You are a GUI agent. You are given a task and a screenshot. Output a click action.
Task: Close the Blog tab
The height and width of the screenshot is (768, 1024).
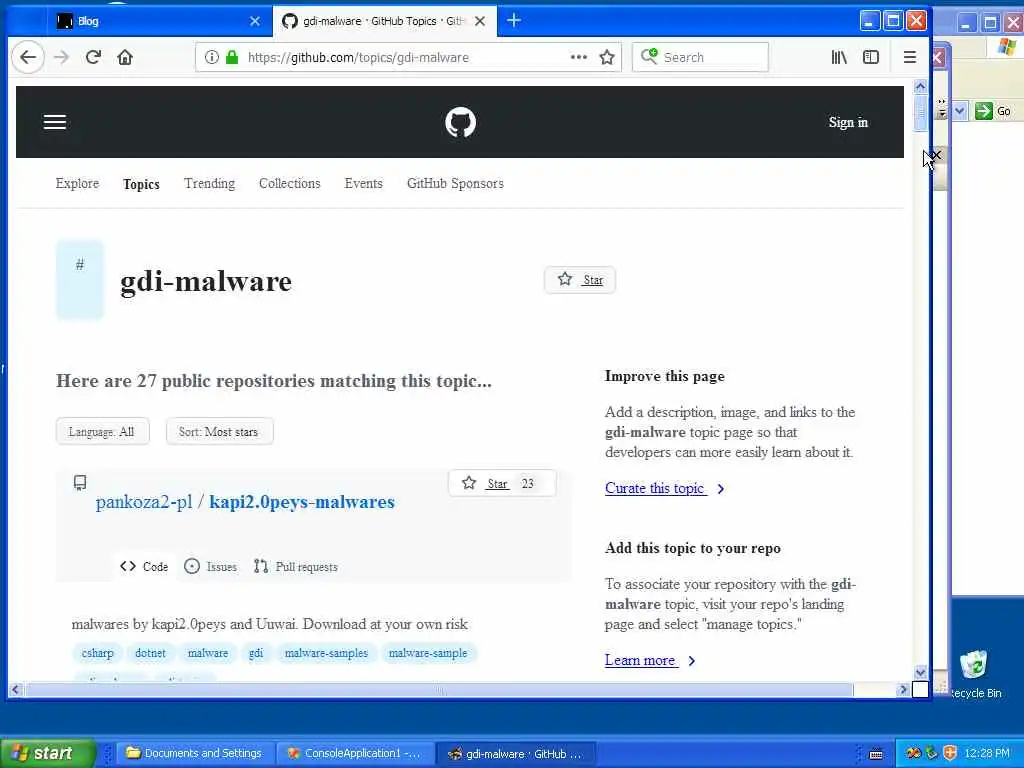tap(255, 21)
